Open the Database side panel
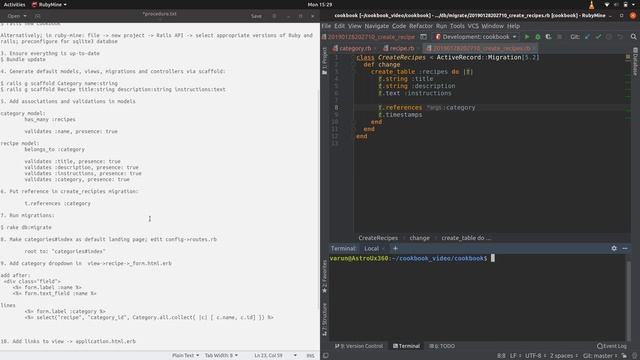Image resolution: width=640 pixels, height=360 pixels. pyautogui.click(x=636, y=61)
